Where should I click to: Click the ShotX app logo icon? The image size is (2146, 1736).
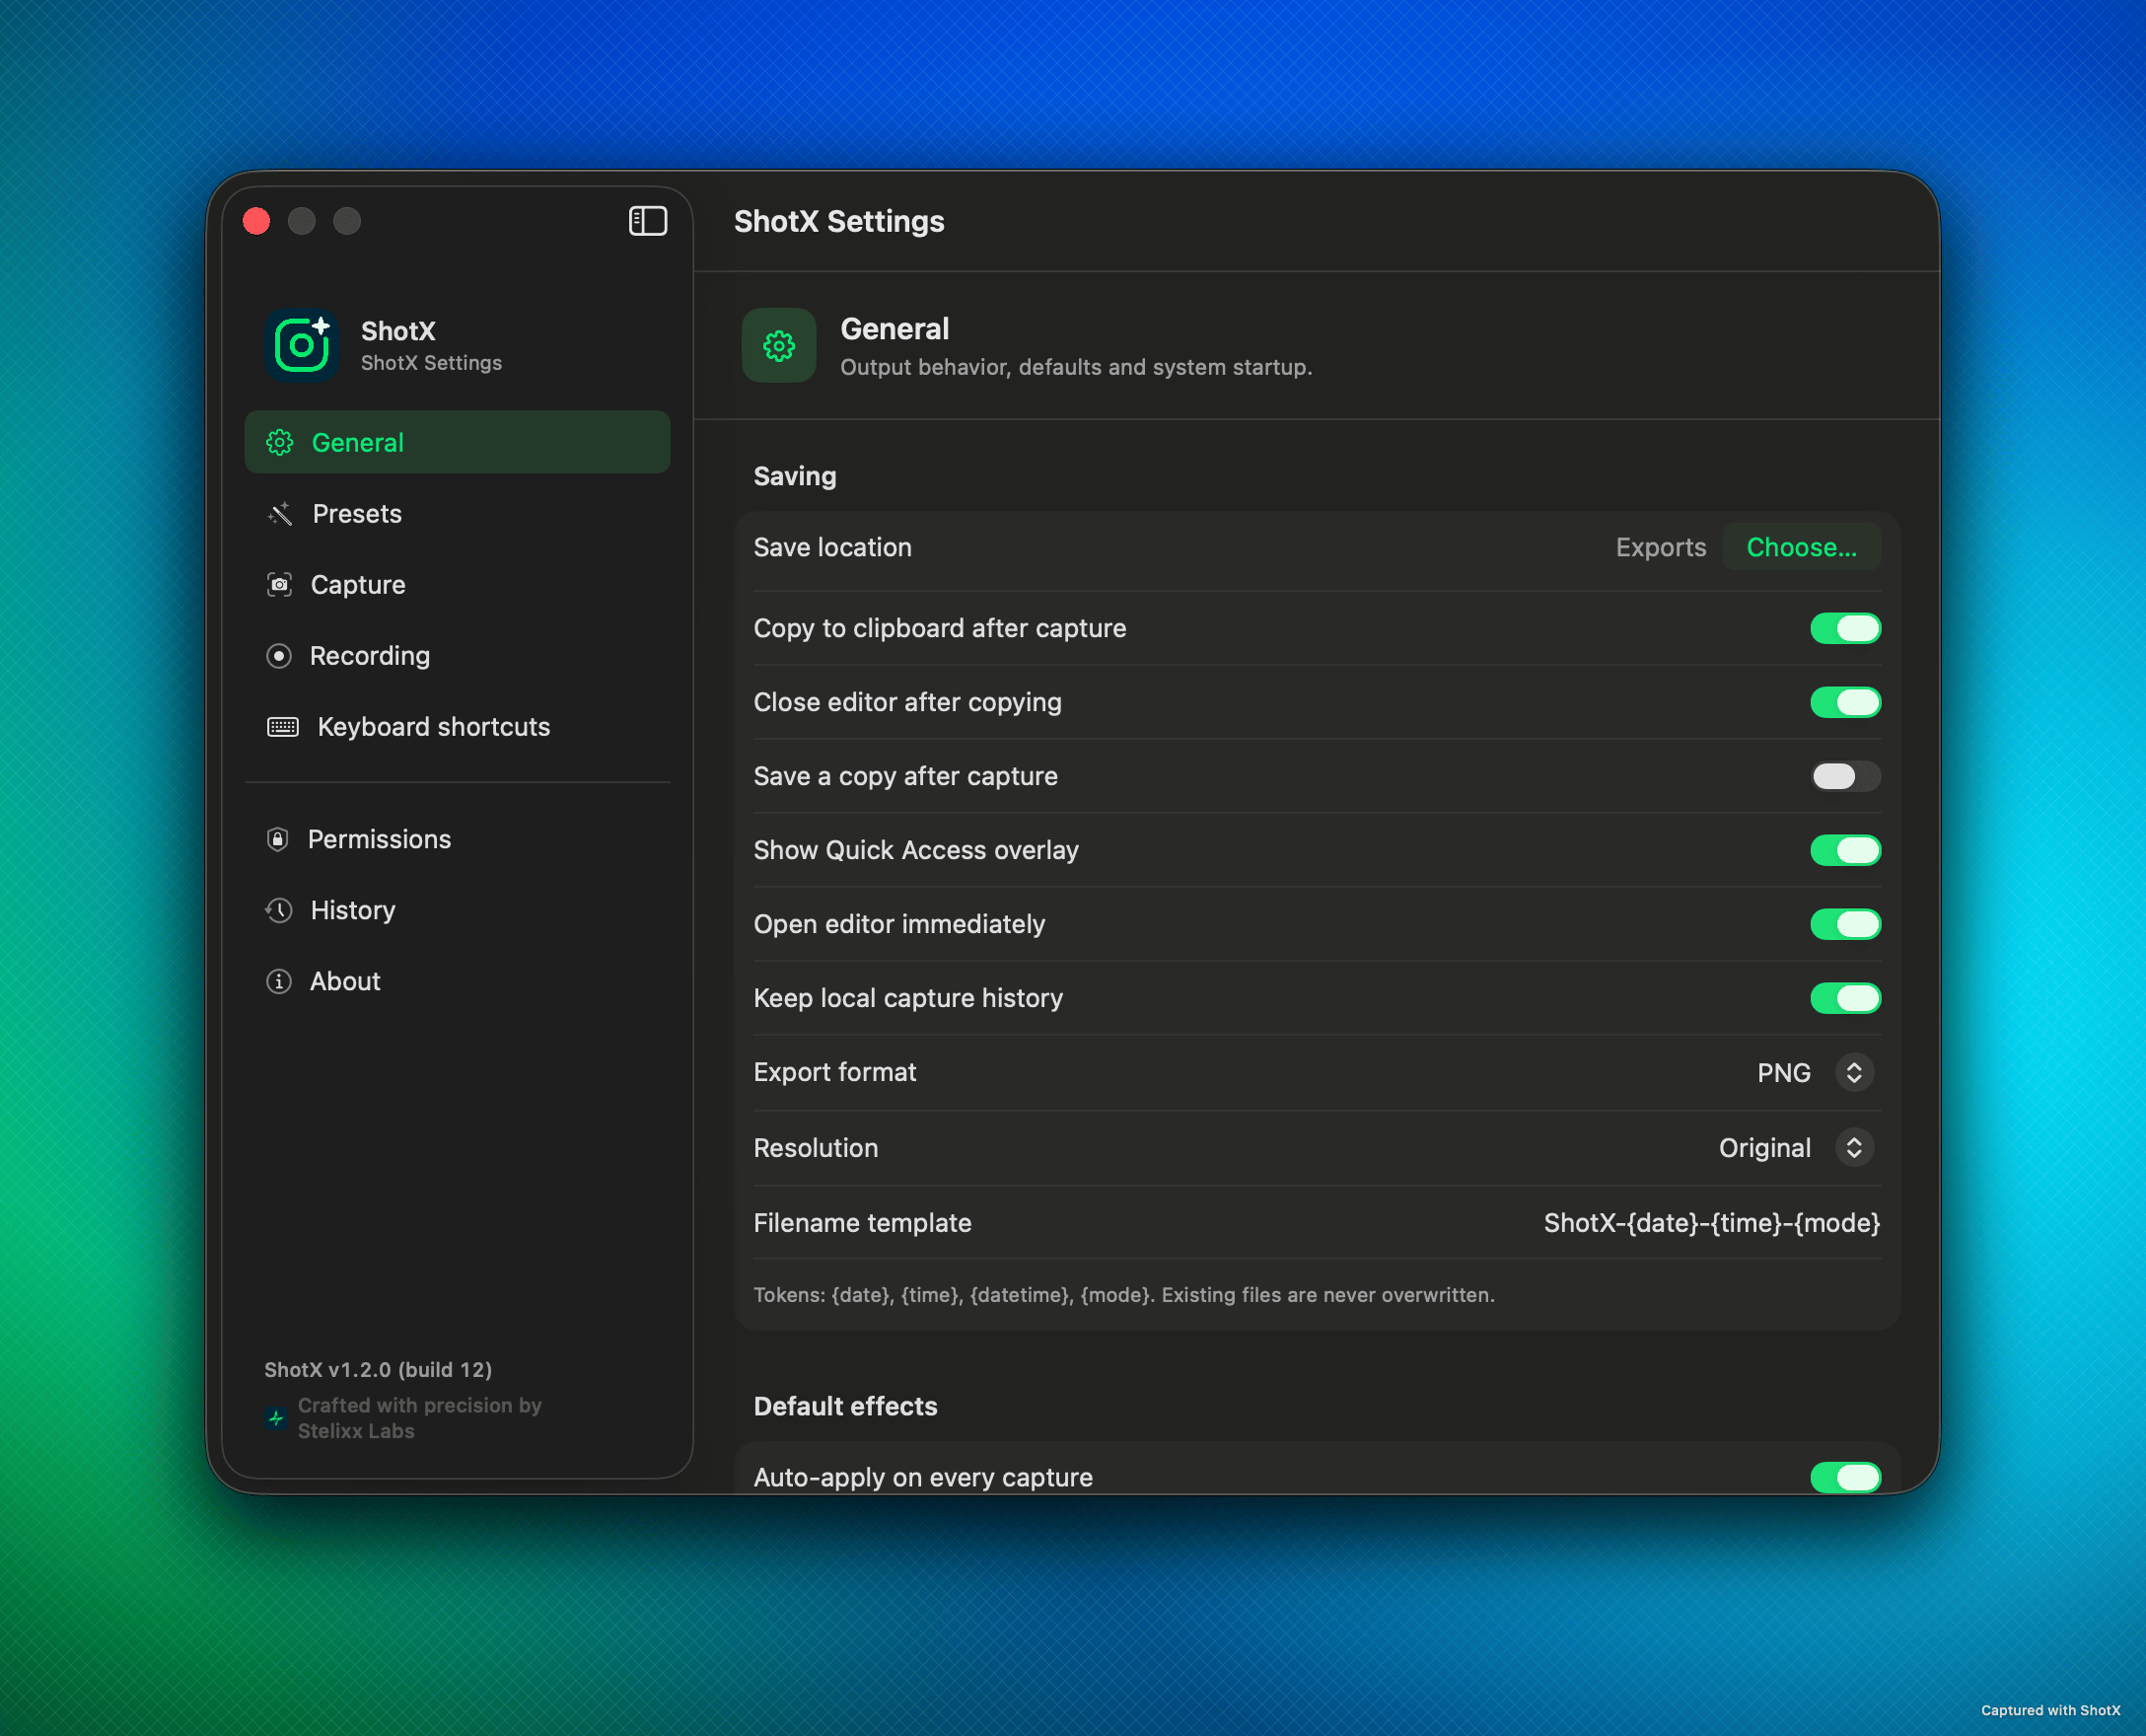tap(301, 345)
